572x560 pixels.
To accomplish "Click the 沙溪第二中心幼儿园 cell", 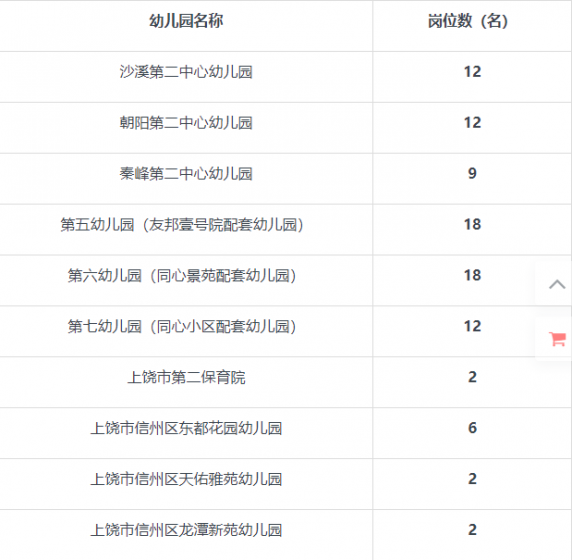I will point(186,72).
